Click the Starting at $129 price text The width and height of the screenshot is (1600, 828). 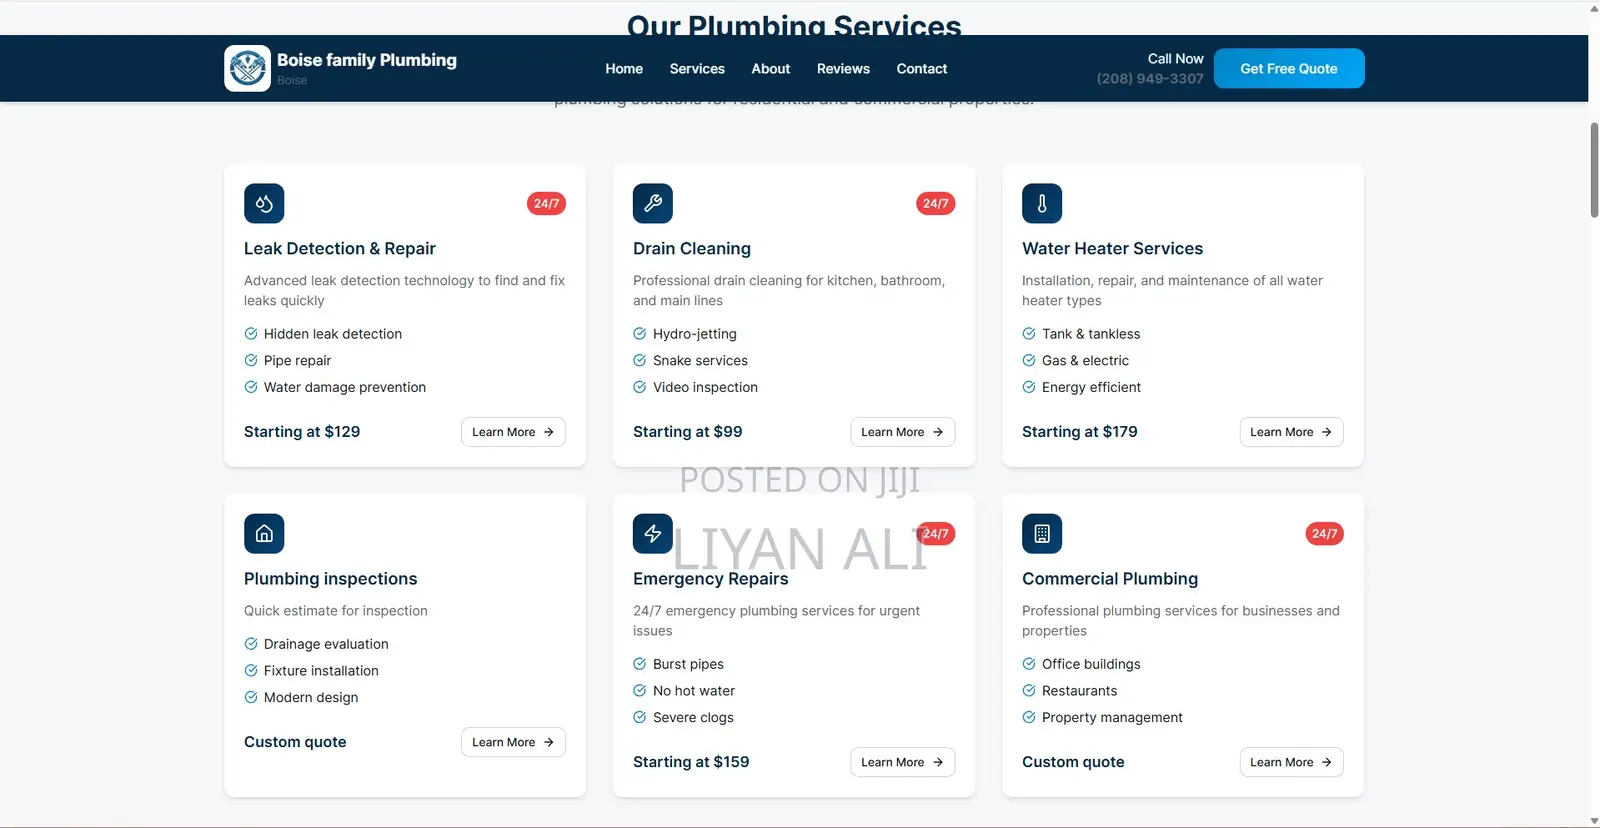pos(302,431)
